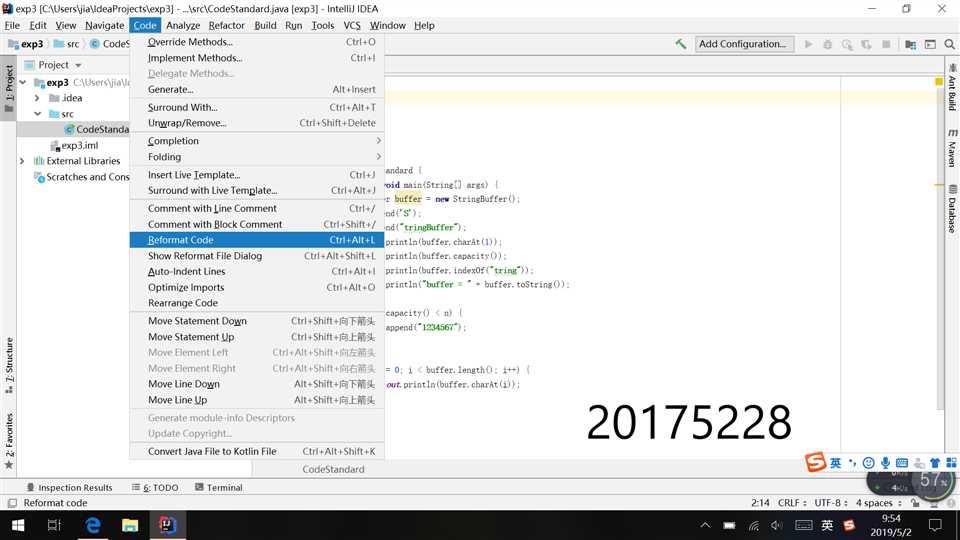Image resolution: width=960 pixels, height=540 pixels.
Task: Open Microsoft Edge from the taskbar
Action: 93,525
